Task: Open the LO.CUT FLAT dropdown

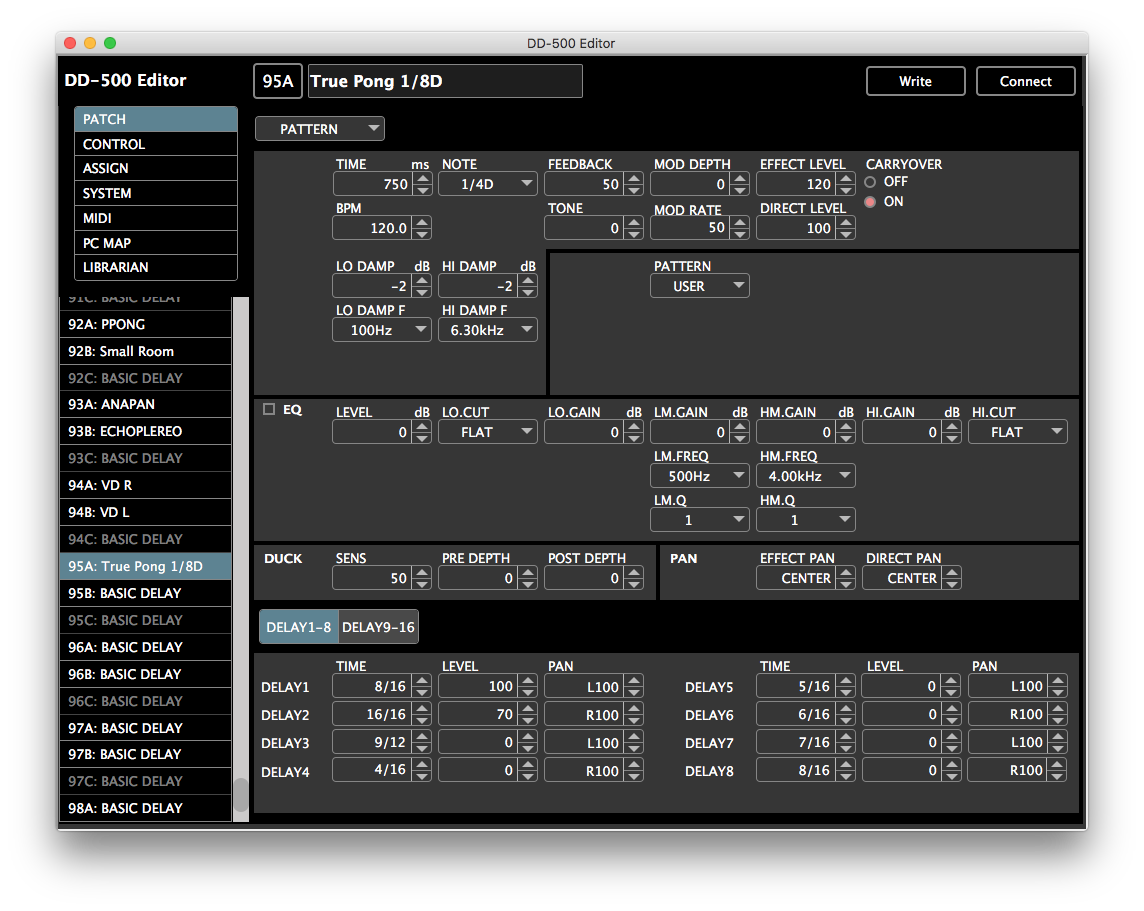Action: [487, 432]
